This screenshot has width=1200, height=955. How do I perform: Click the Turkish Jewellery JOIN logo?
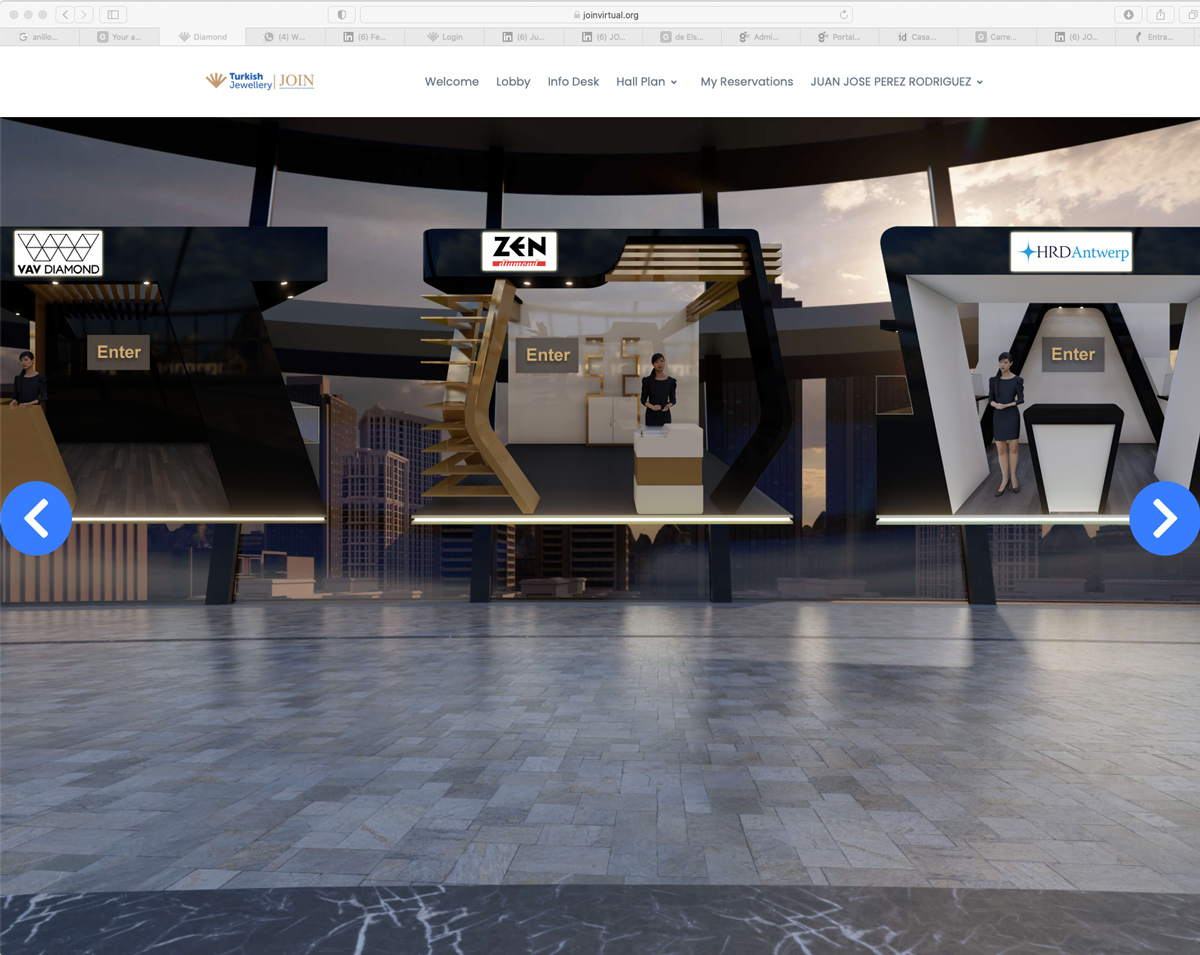[x=260, y=81]
